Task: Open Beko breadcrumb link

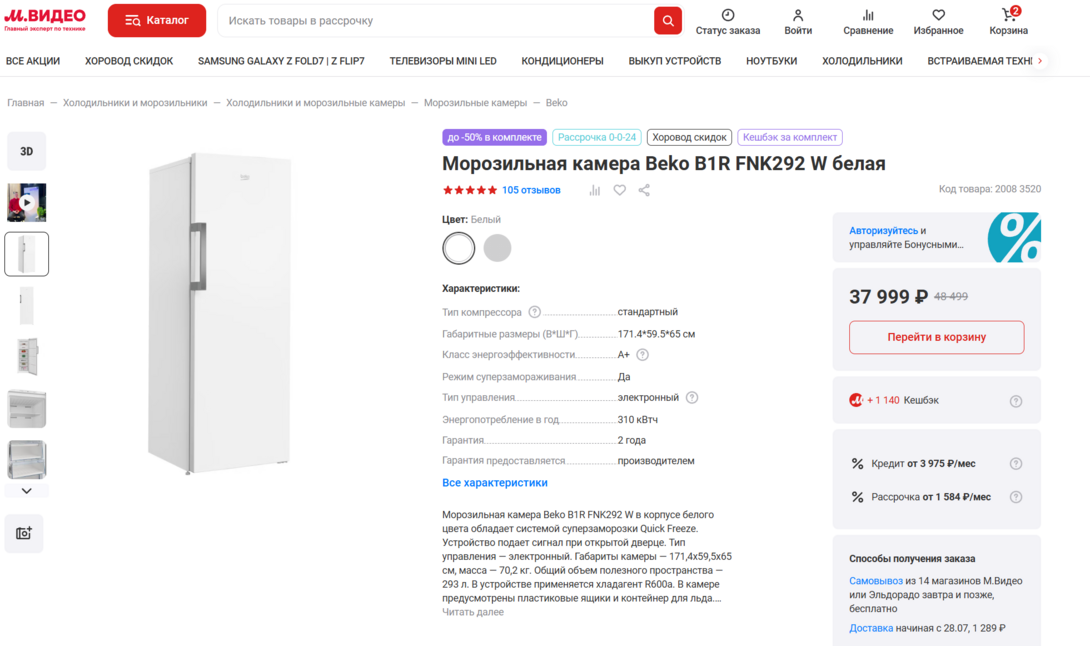Action: click(556, 103)
